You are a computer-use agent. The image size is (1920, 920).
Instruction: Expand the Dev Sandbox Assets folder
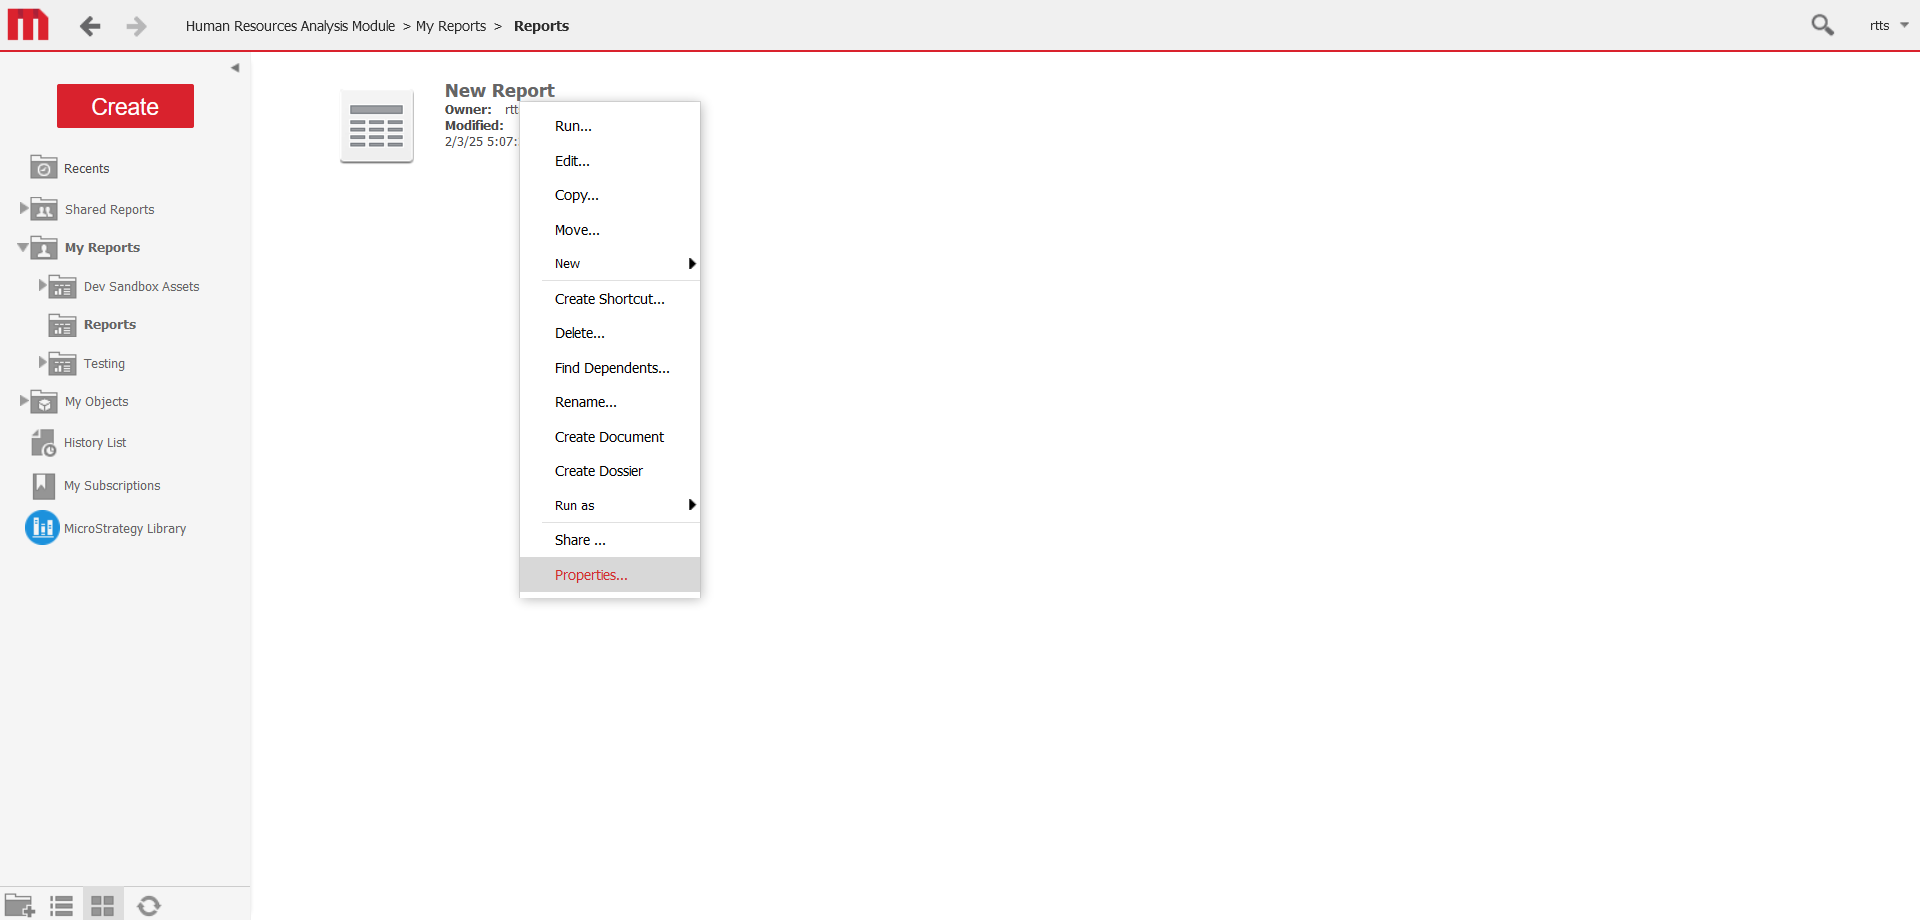pos(41,286)
